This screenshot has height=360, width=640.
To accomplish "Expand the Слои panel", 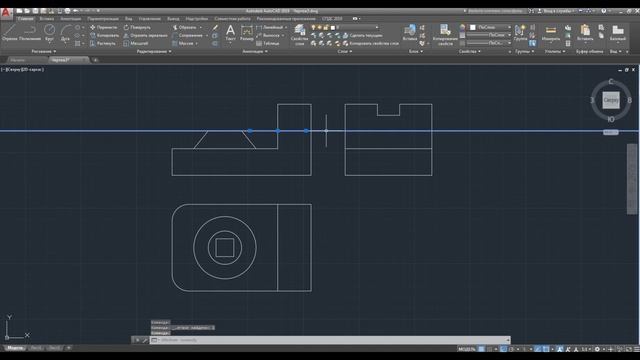I will pyautogui.click(x=344, y=51).
